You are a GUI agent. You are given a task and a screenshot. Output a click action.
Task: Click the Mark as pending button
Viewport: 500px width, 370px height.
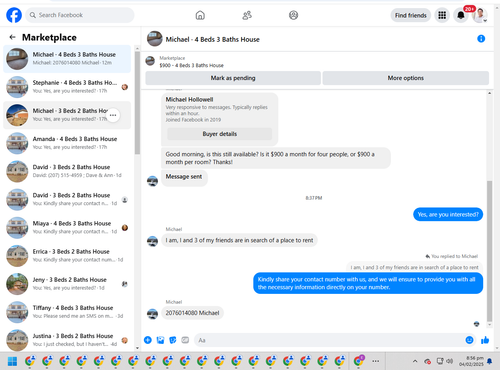click(233, 78)
